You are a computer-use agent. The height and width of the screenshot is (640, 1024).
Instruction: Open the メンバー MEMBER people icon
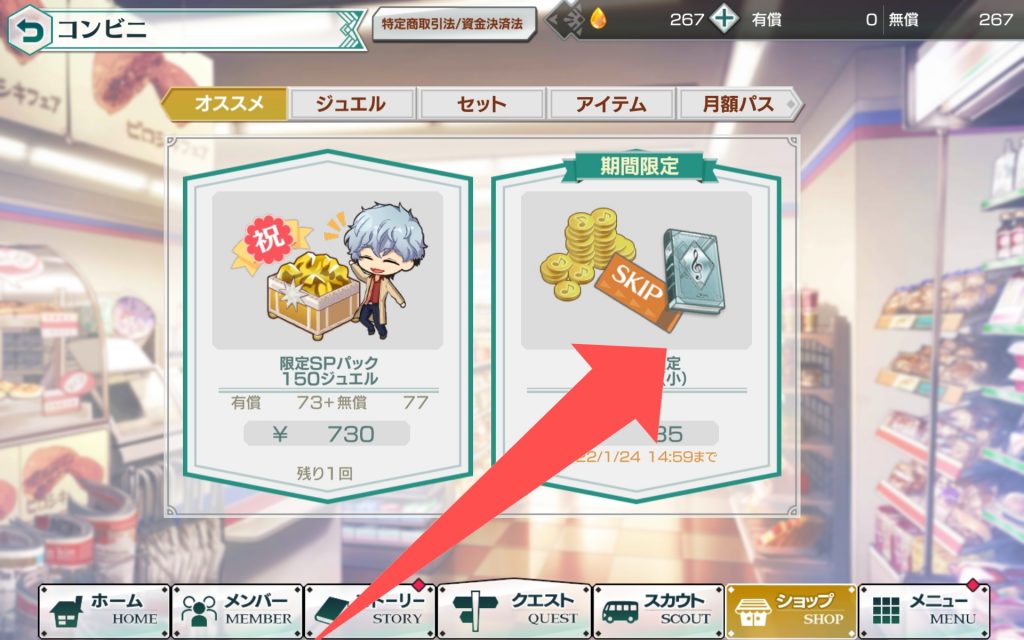tap(199, 612)
